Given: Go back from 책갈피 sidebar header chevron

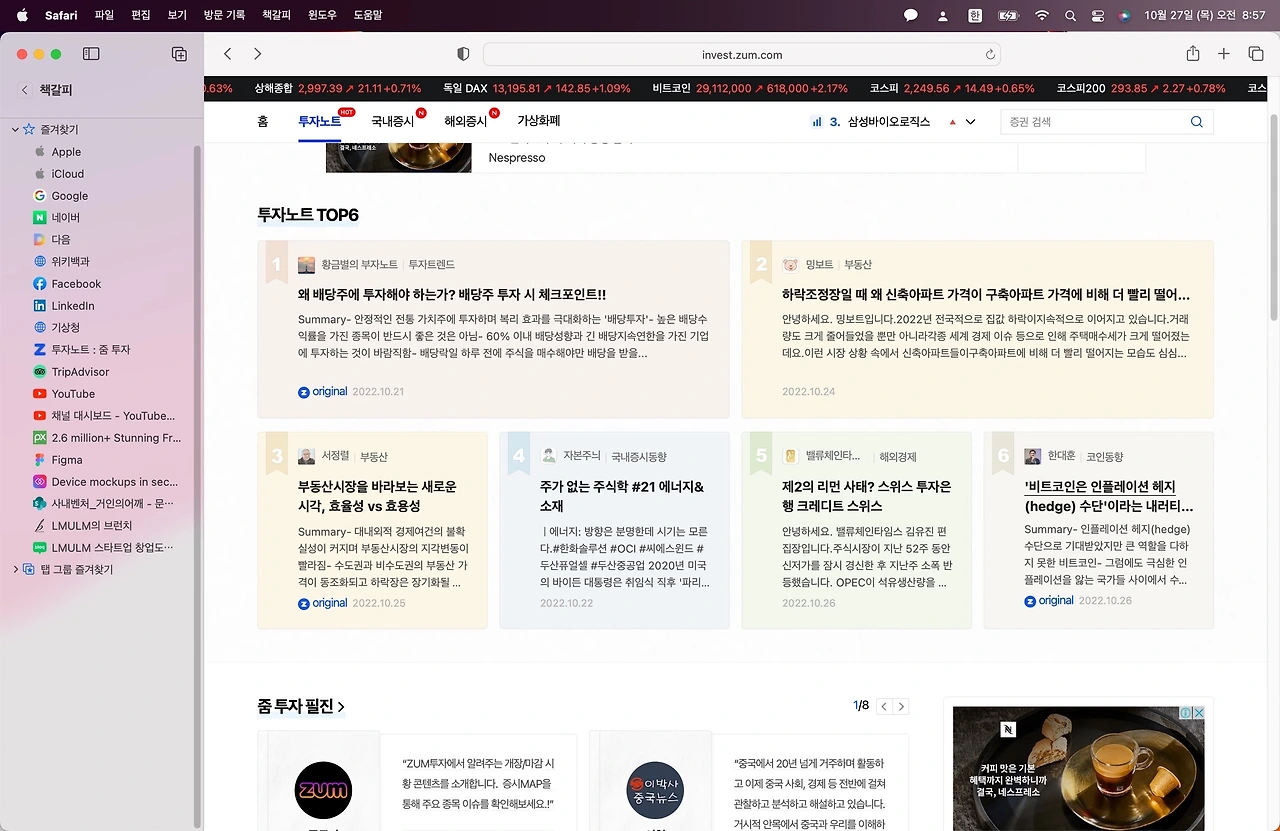Looking at the screenshot, I should (25, 90).
